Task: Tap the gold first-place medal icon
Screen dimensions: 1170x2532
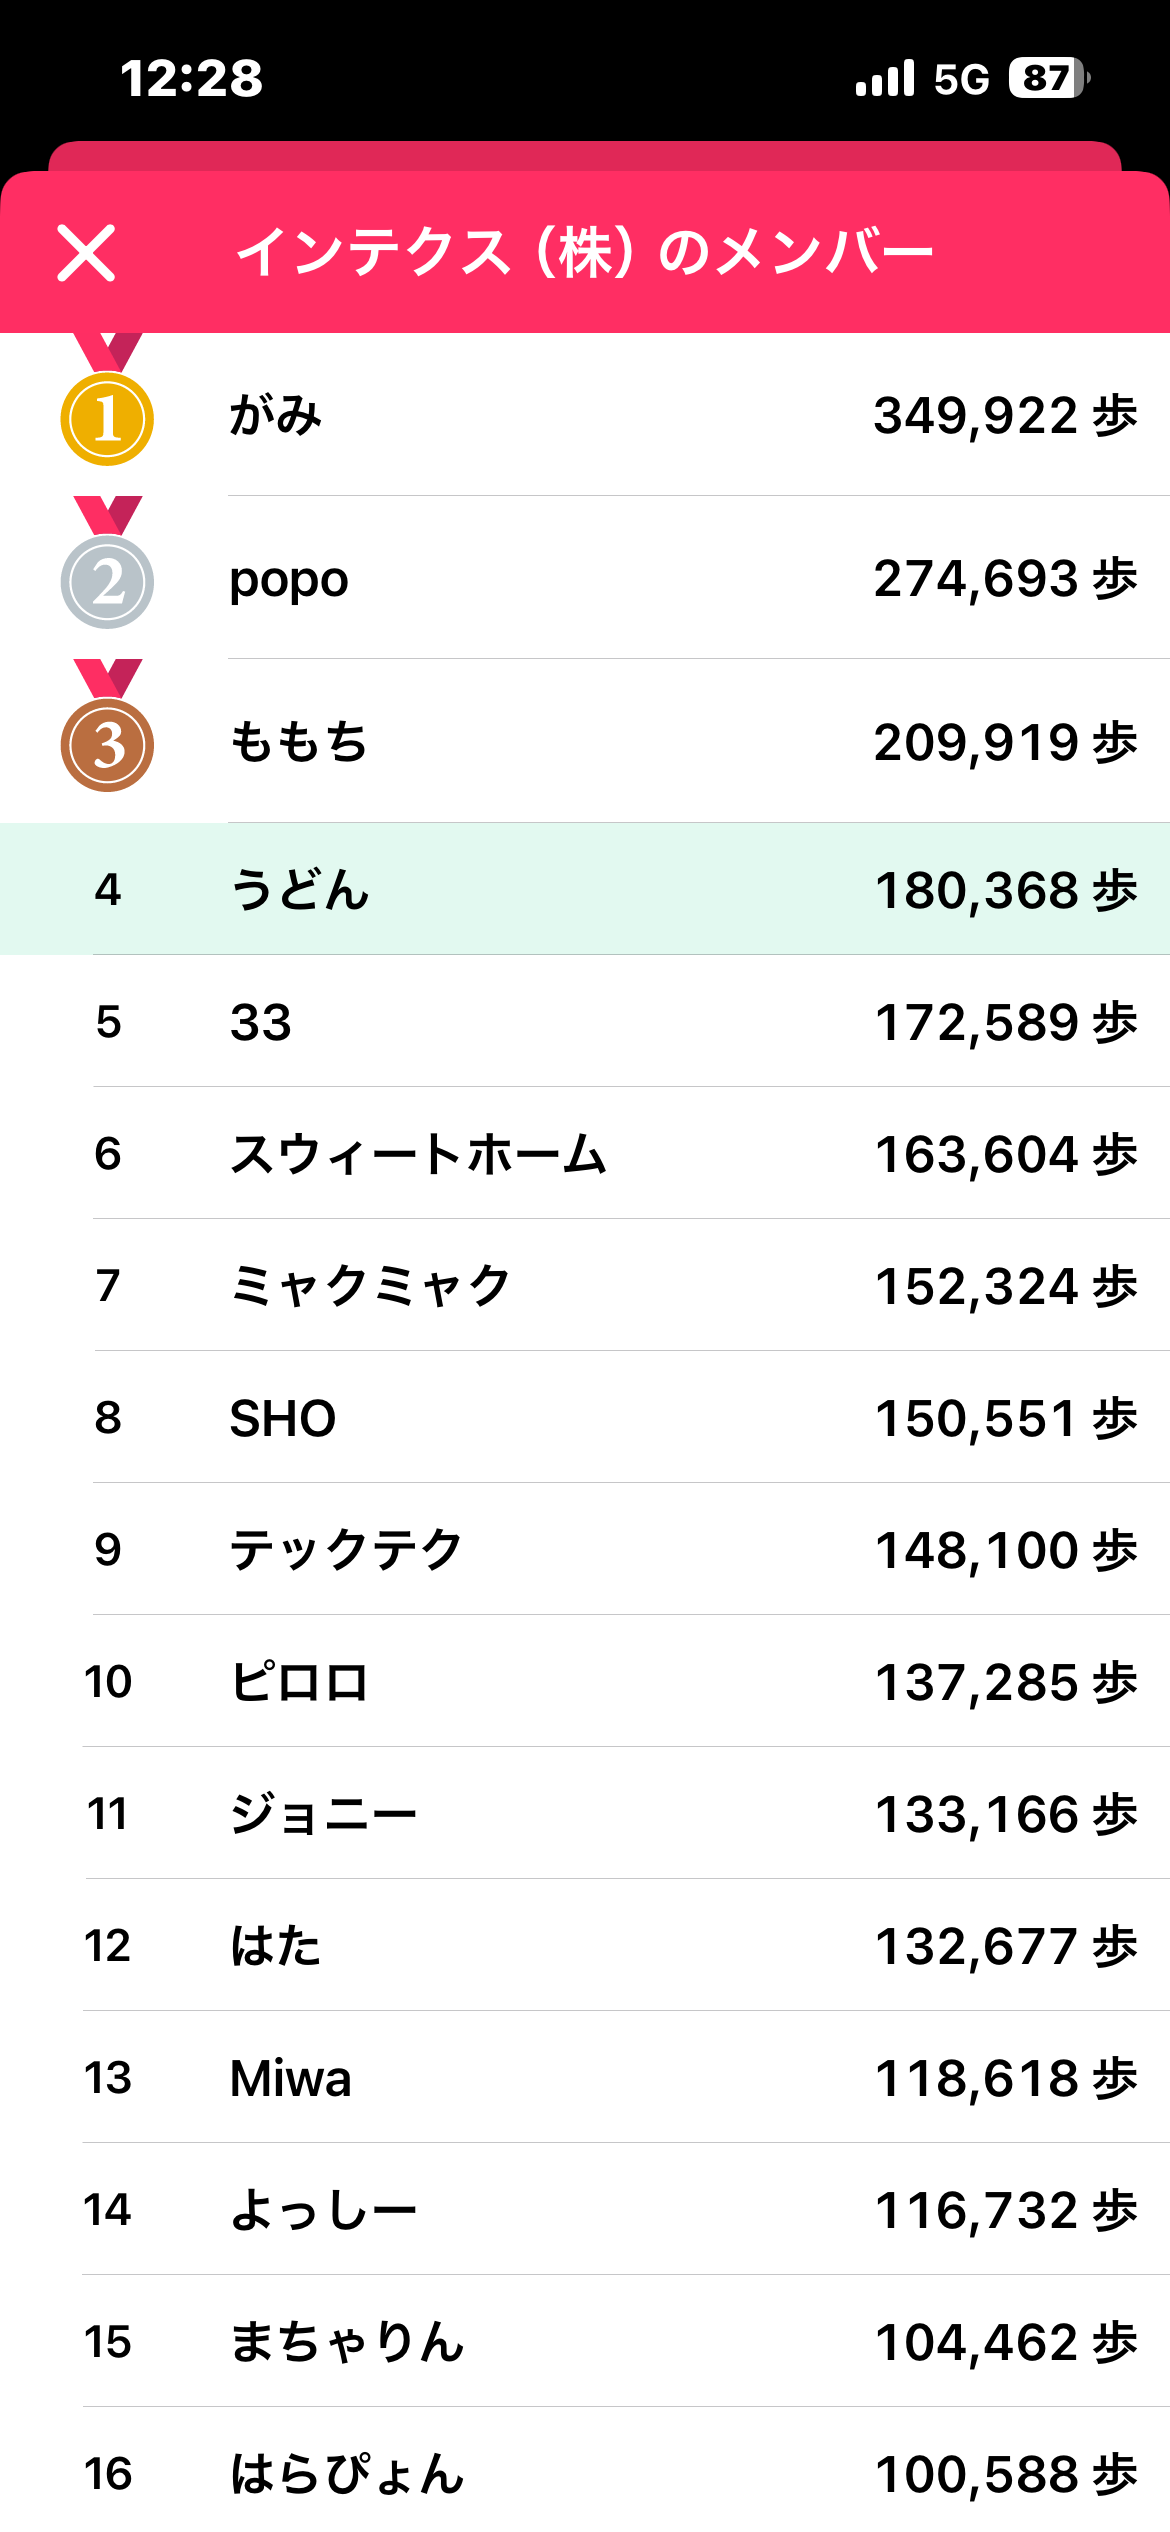Action: click(x=107, y=418)
